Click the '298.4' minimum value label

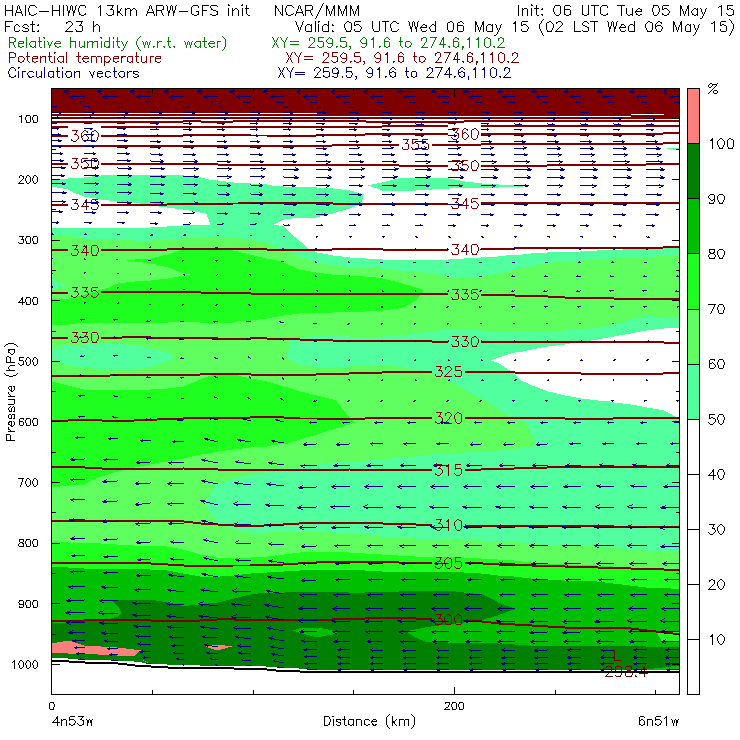click(626, 672)
